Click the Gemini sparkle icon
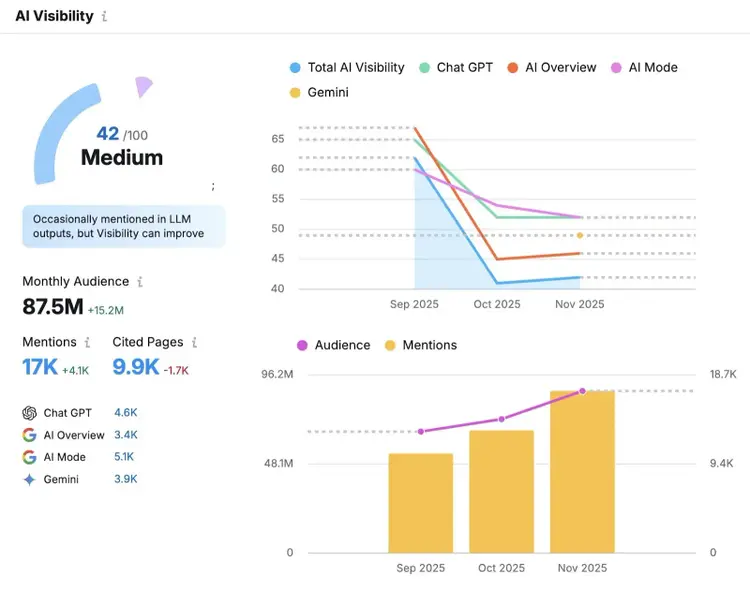 click(30, 479)
